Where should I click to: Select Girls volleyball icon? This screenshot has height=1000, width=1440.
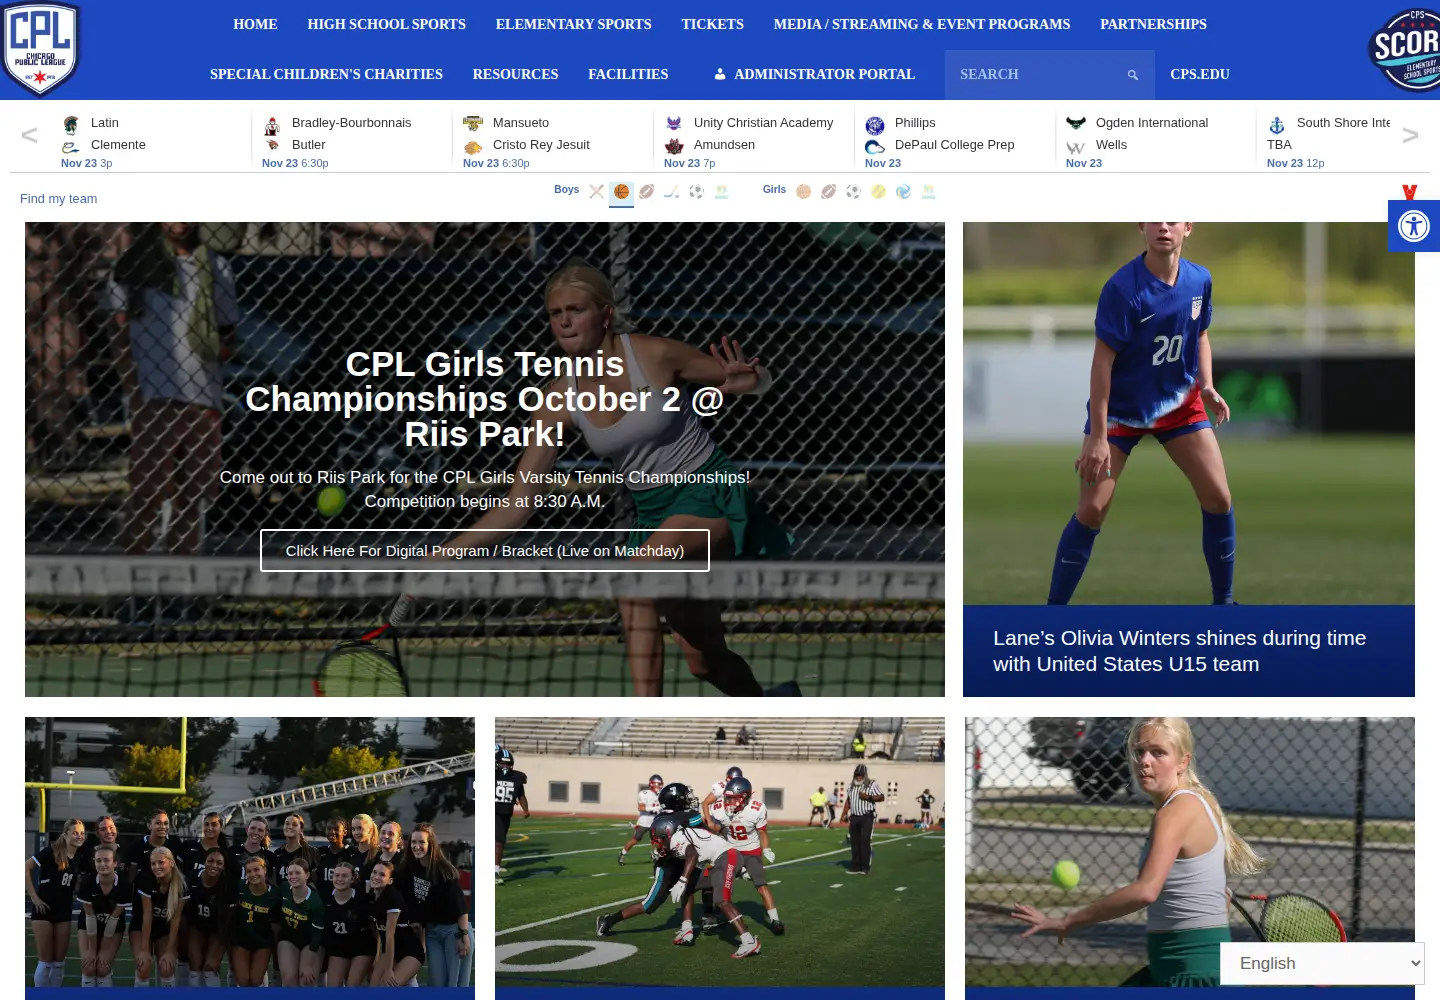tap(903, 191)
